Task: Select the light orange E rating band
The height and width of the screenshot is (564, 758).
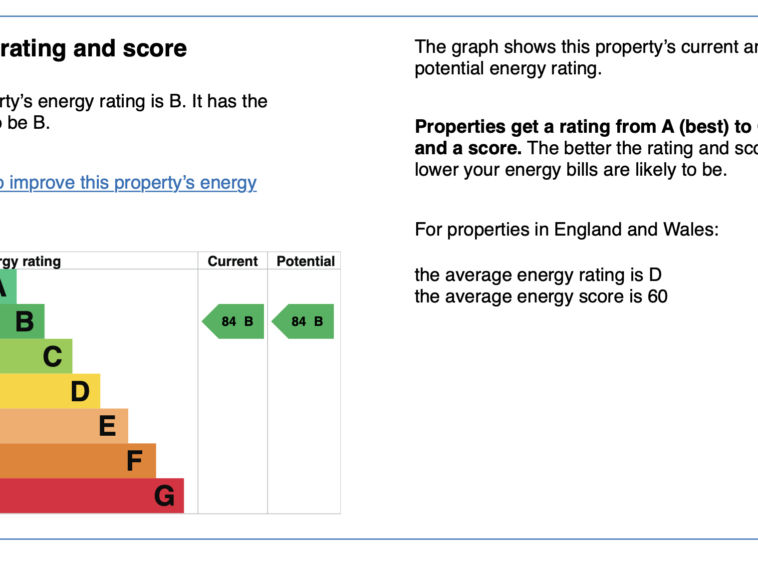Action: tap(64, 426)
